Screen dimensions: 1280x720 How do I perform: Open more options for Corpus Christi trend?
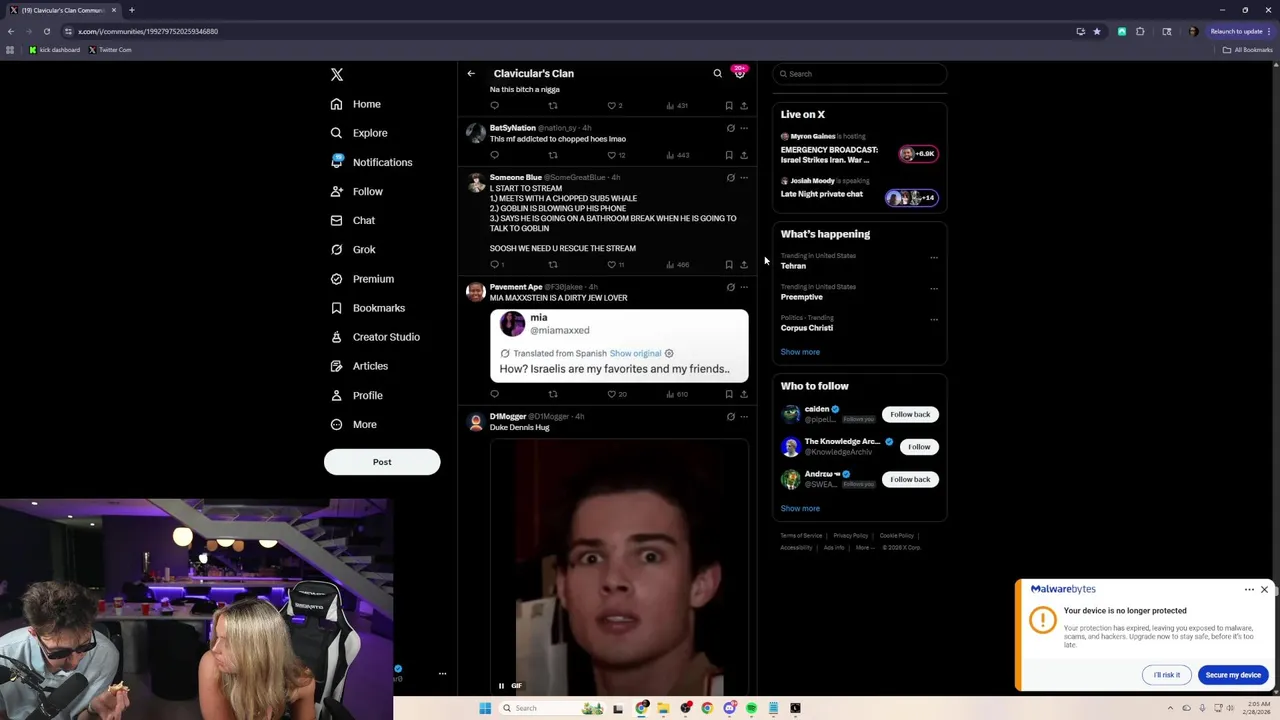(934, 319)
